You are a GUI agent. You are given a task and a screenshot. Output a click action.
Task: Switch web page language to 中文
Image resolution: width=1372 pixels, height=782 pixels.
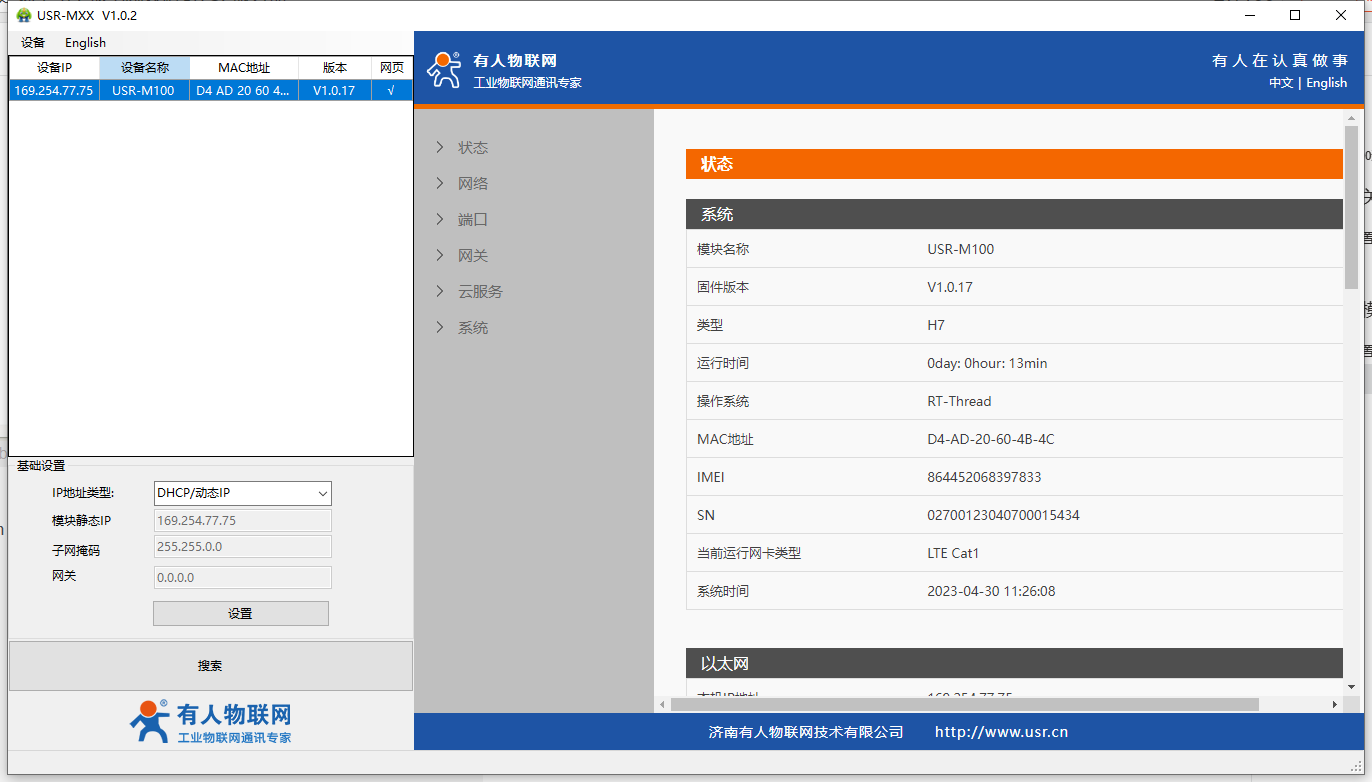click(x=1281, y=83)
